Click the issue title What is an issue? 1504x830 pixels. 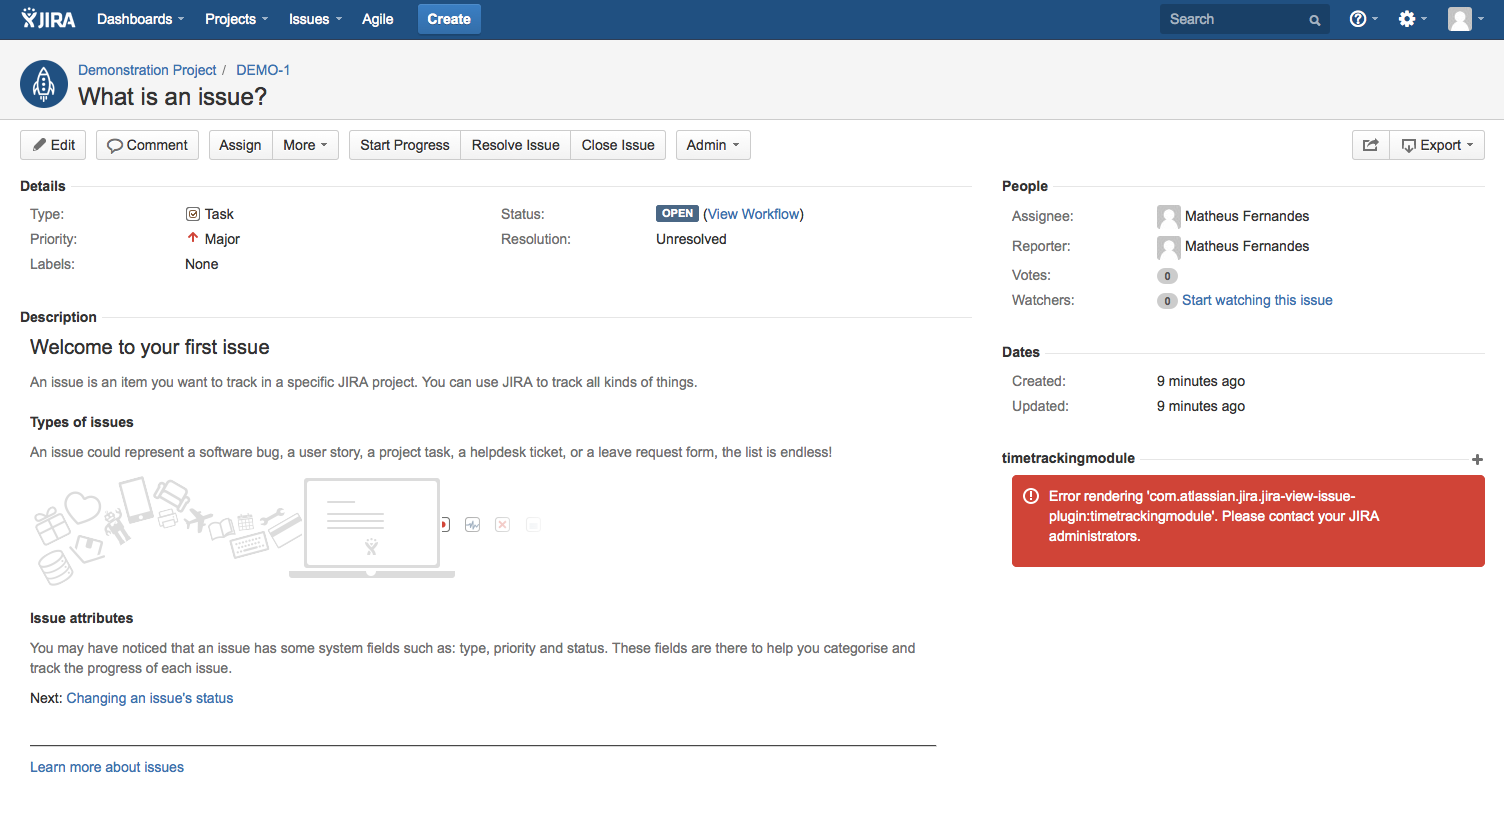tap(173, 96)
